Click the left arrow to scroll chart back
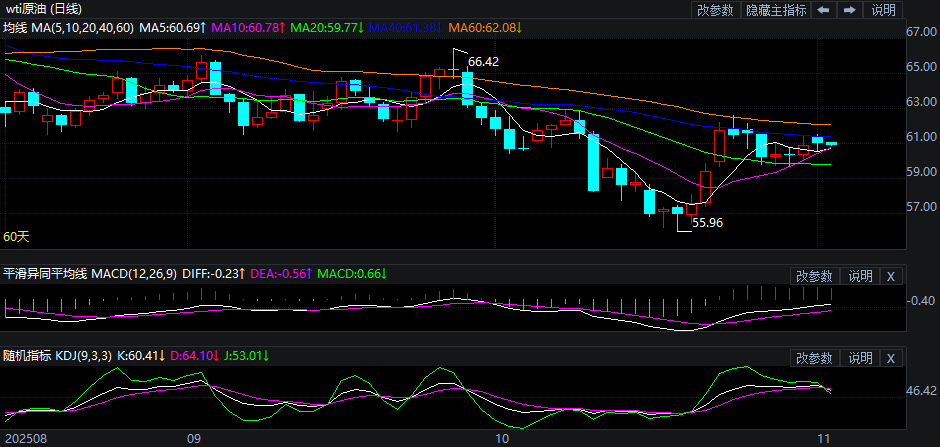 click(823, 10)
